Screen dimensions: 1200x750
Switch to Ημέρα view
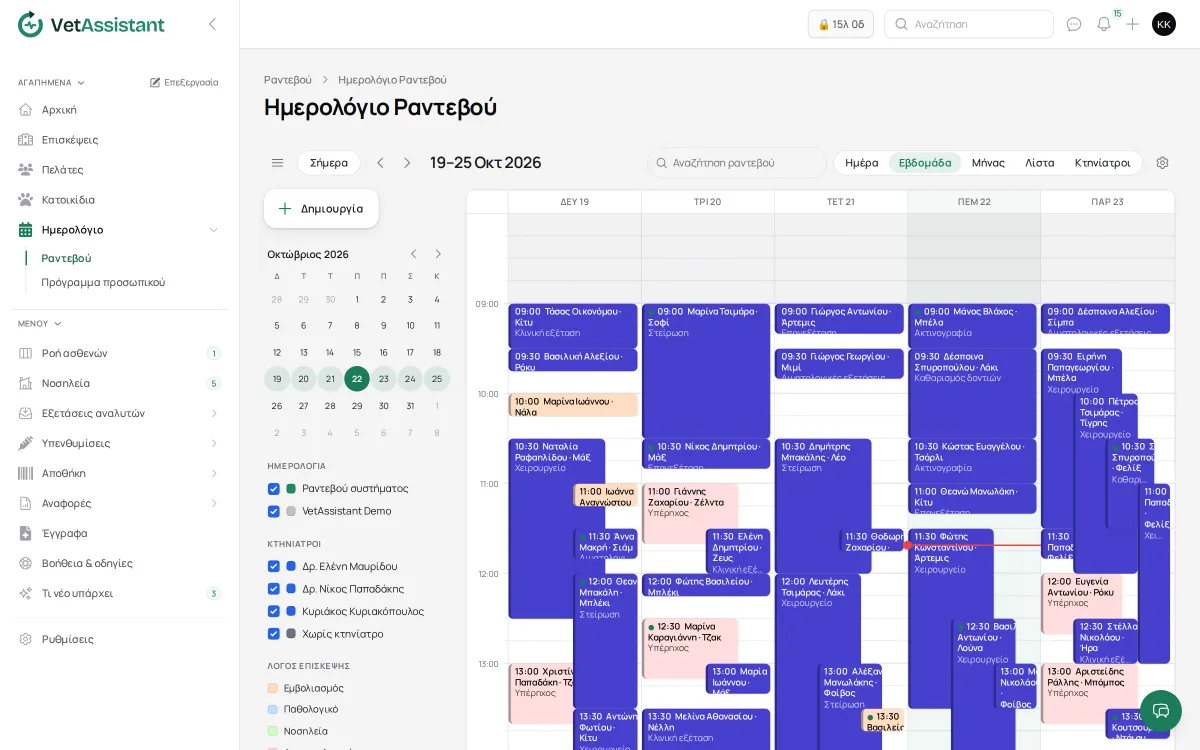[x=862, y=163]
